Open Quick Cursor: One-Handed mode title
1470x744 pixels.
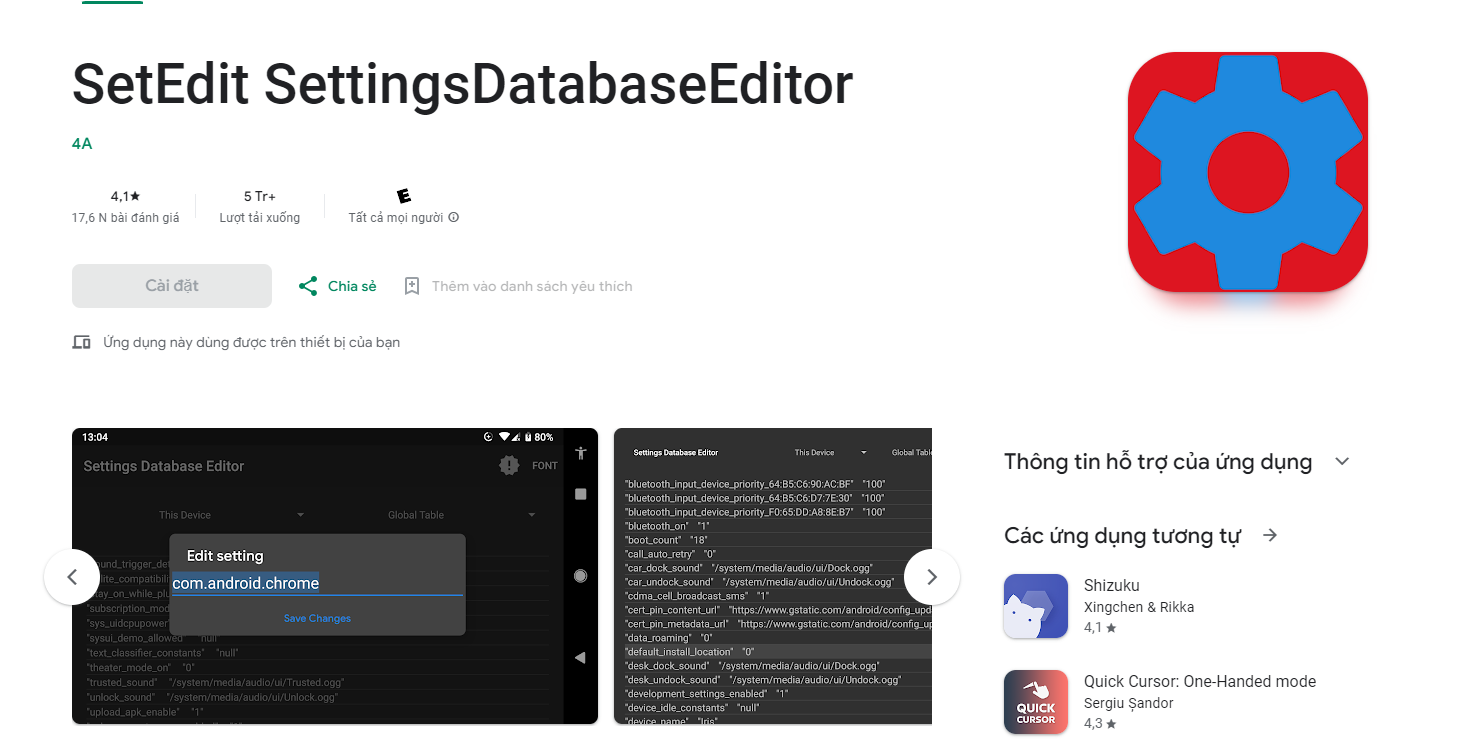1199,681
